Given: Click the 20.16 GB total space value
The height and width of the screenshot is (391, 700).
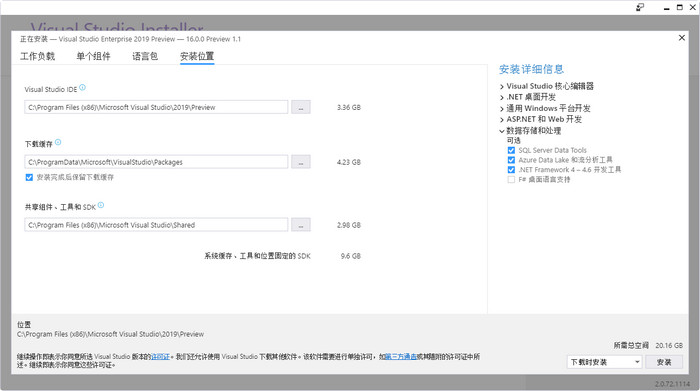Looking at the screenshot, I should pos(669,345).
